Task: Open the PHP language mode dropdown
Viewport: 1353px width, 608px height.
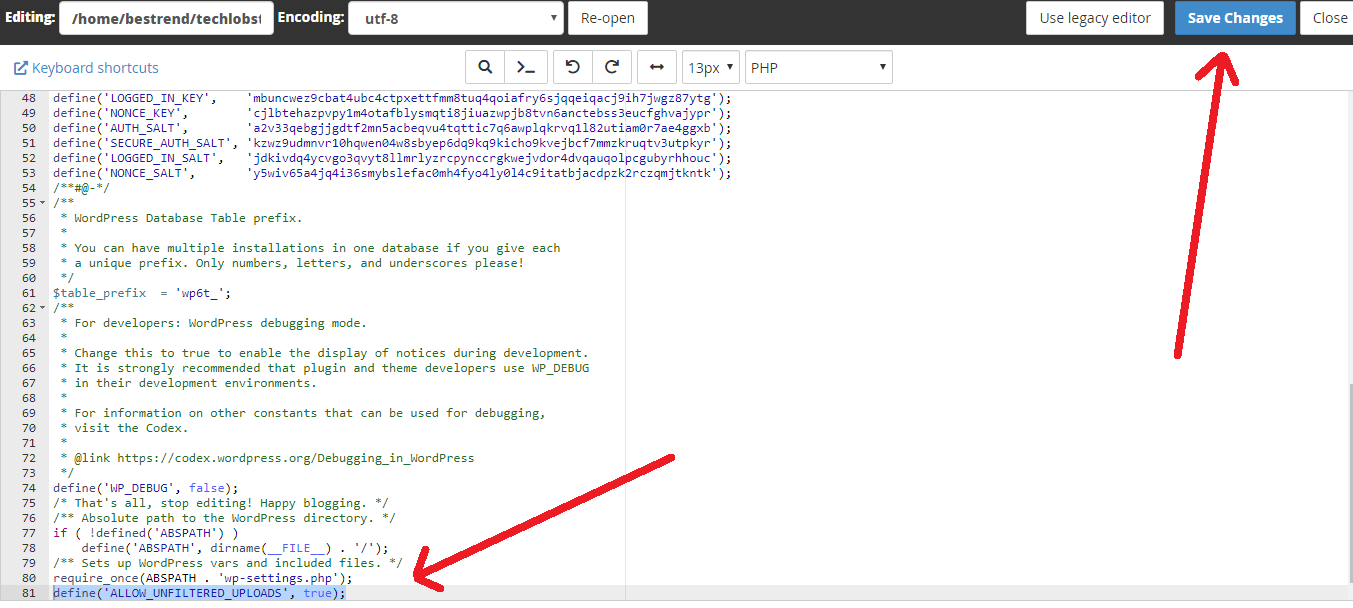Action: [x=818, y=67]
